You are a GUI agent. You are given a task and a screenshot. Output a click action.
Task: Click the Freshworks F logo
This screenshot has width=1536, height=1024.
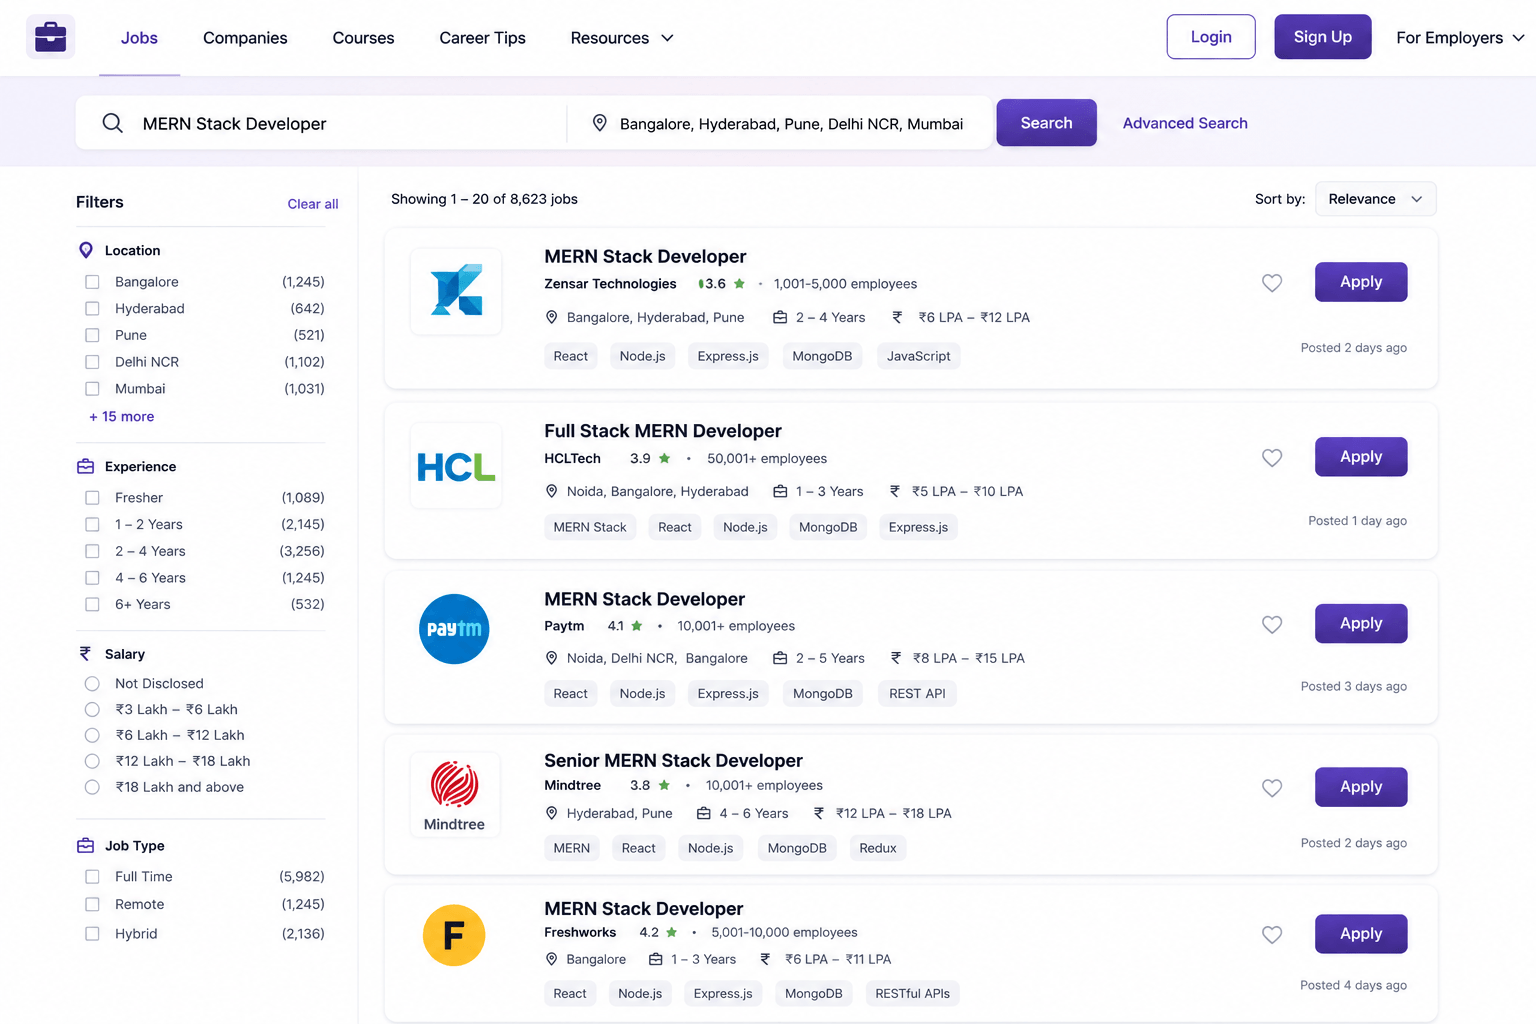point(454,935)
